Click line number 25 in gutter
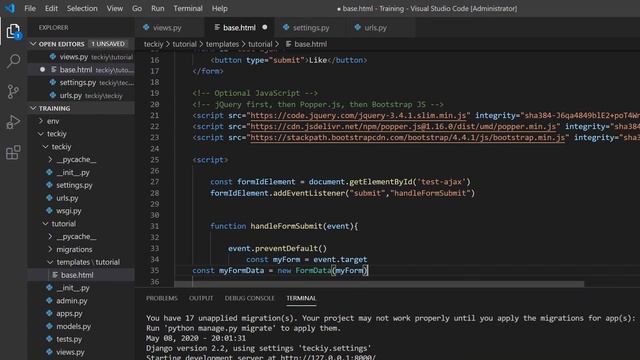This screenshot has height=360, width=640. (x=154, y=160)
